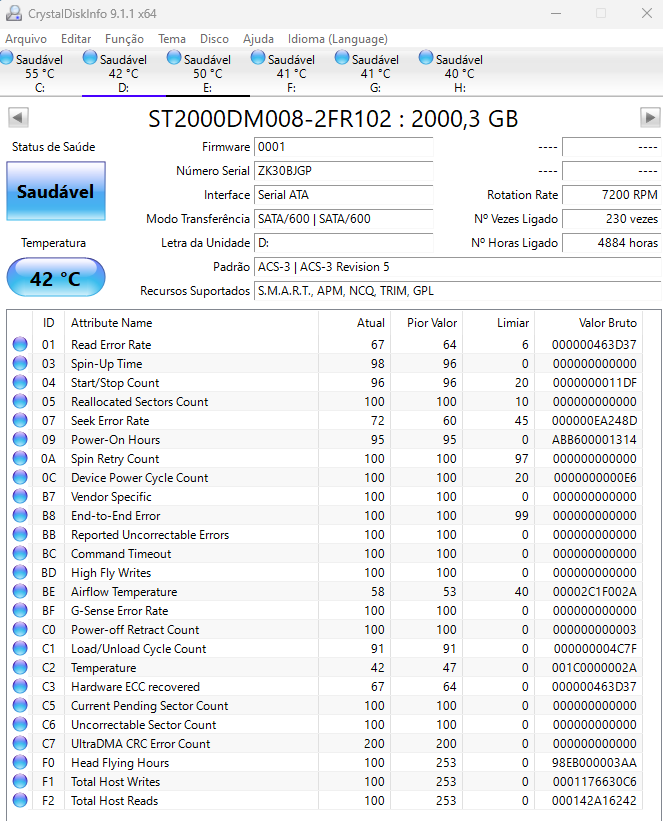Click the disk title ST2000DM008-2FR102

tap(270, 119)
